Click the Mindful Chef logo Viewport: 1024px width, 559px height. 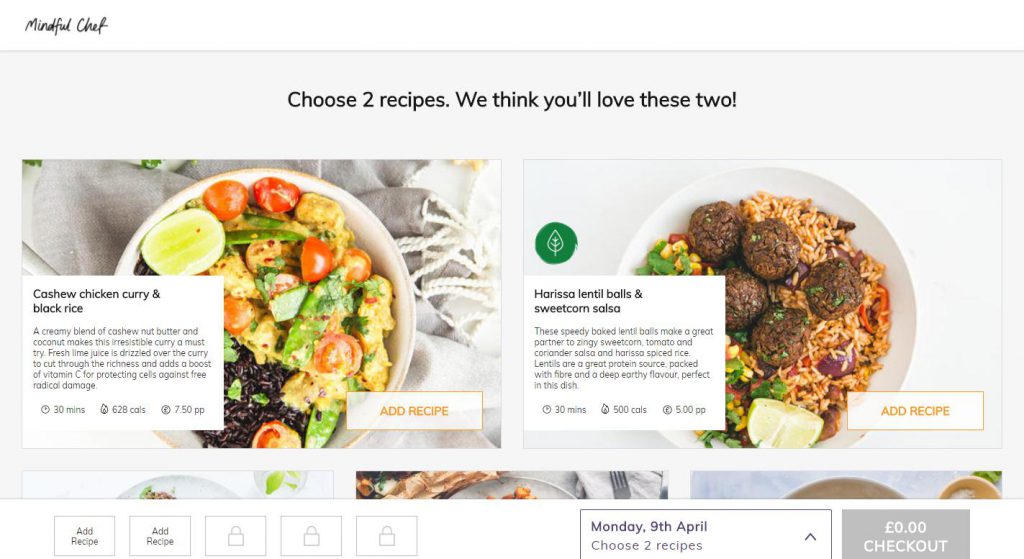pyautogui.click(x=66, y=25)
